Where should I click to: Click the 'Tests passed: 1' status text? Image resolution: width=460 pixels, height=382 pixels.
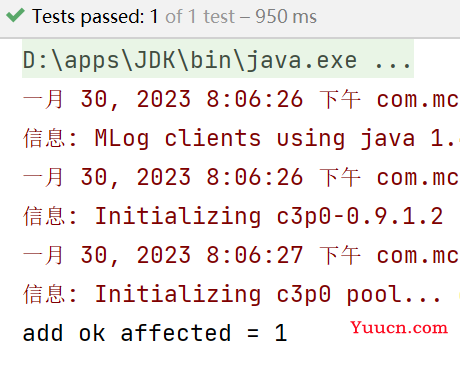click(x=95, y=16)
